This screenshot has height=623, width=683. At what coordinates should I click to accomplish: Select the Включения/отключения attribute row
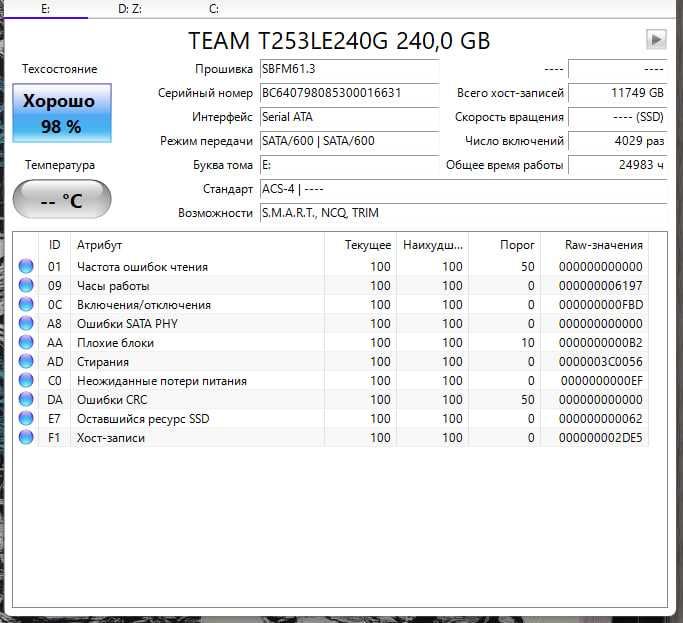331,304
